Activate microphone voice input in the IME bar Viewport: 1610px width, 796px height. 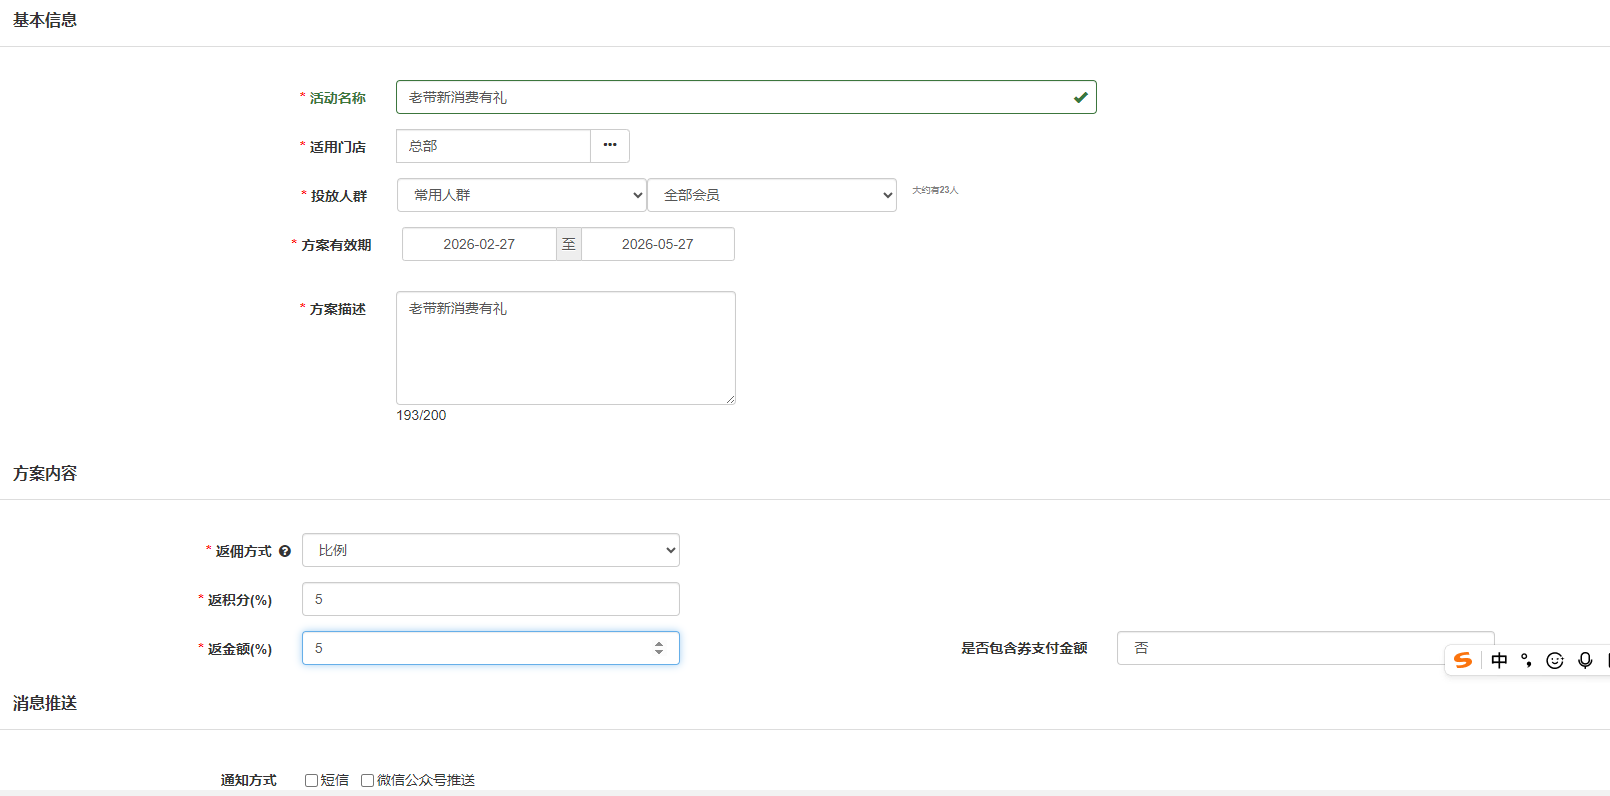(1585, 660)
